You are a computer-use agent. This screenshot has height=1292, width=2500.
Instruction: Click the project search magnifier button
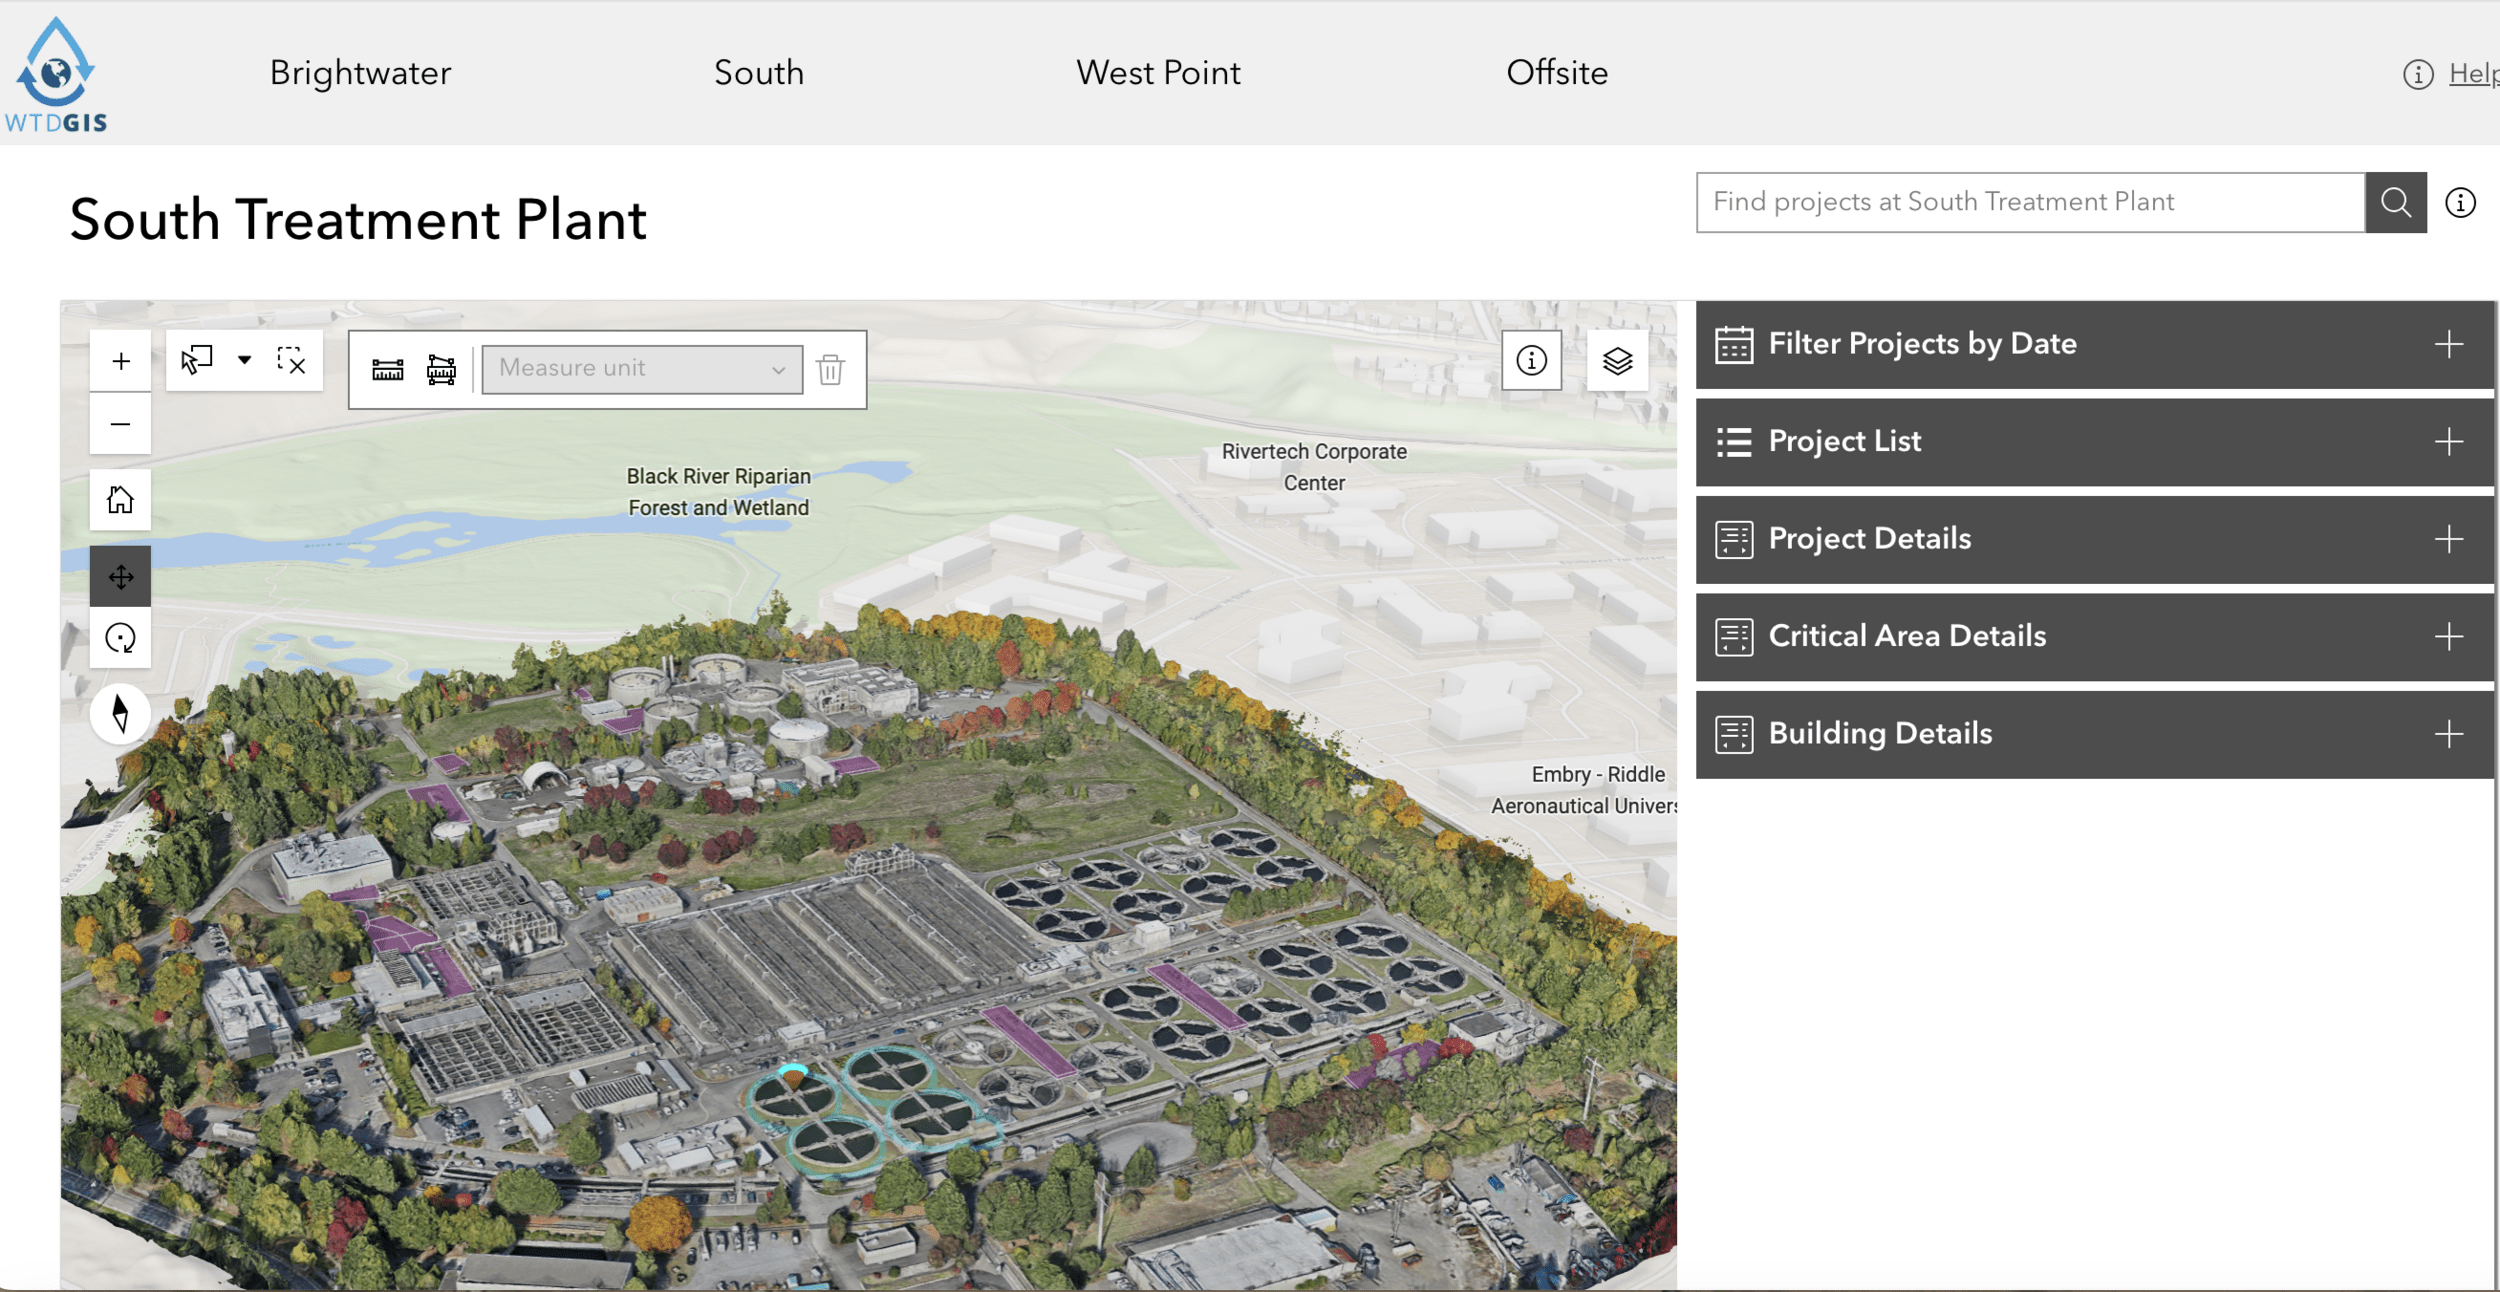tap(2395, 202)
